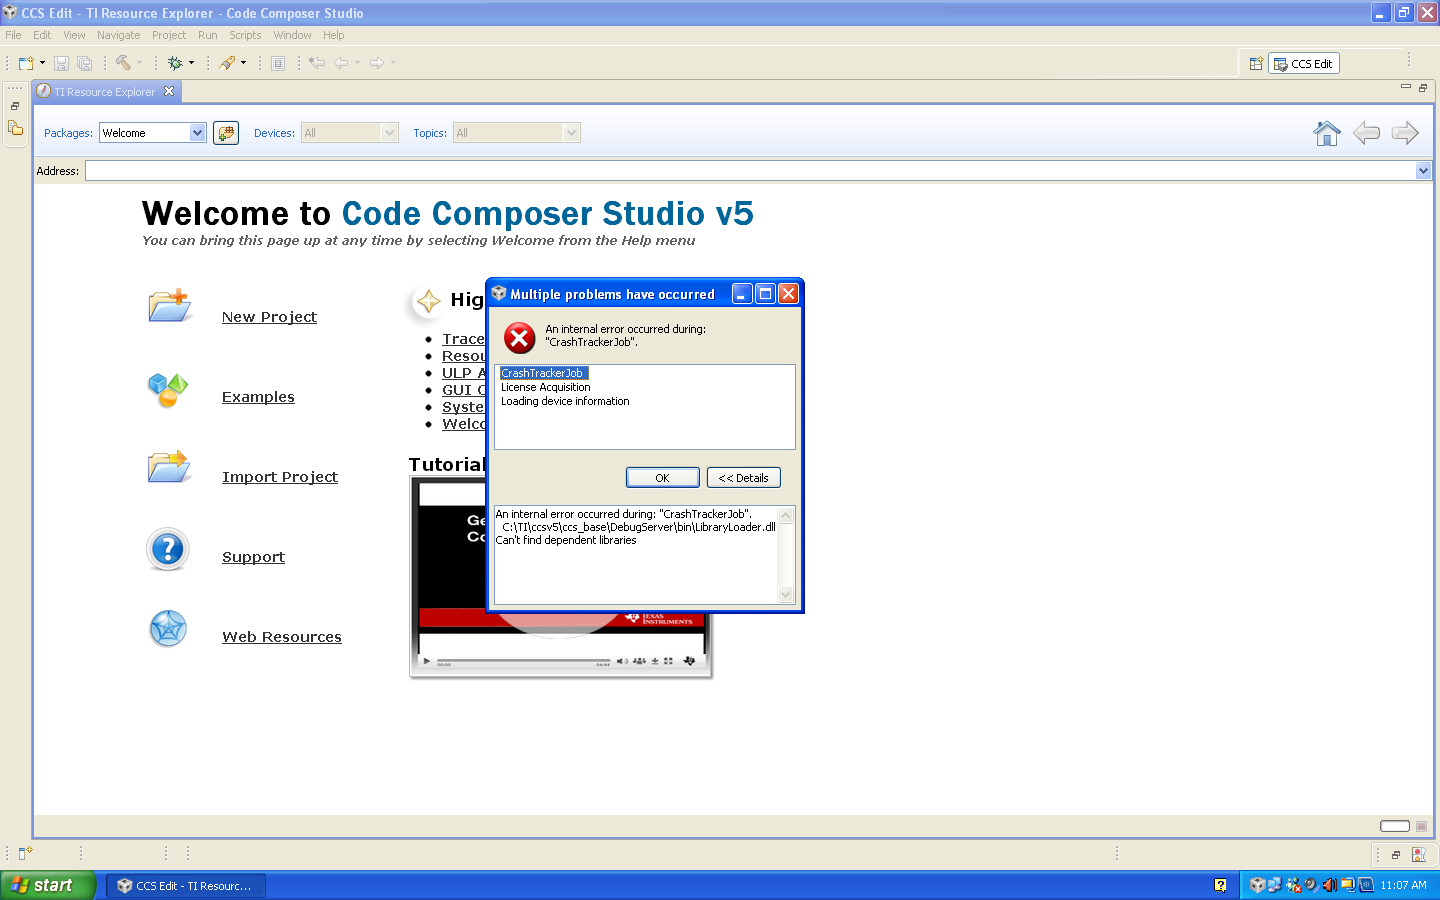Click the New Project link
This screenshot has width=1440, height=900.
(x=269, y=317)
